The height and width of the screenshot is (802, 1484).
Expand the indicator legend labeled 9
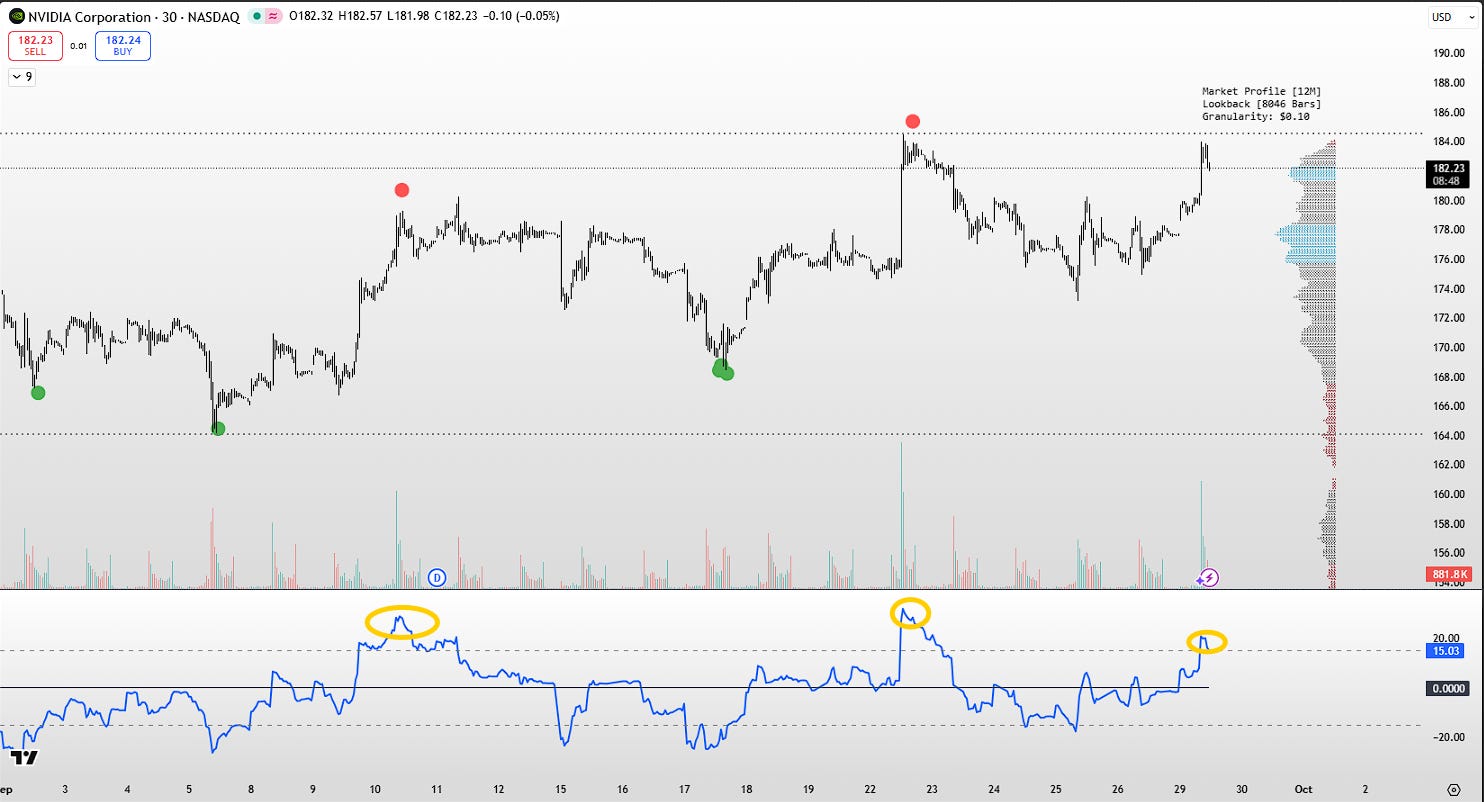coord(21,76)
